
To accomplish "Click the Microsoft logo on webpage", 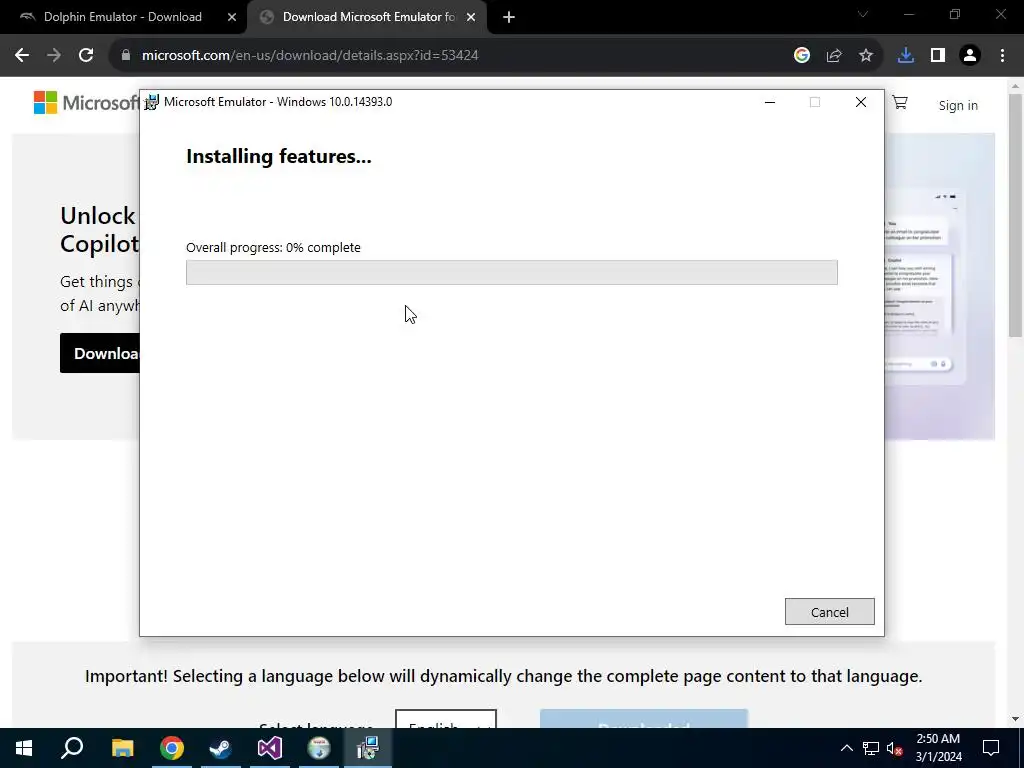I will click(86, 103).
